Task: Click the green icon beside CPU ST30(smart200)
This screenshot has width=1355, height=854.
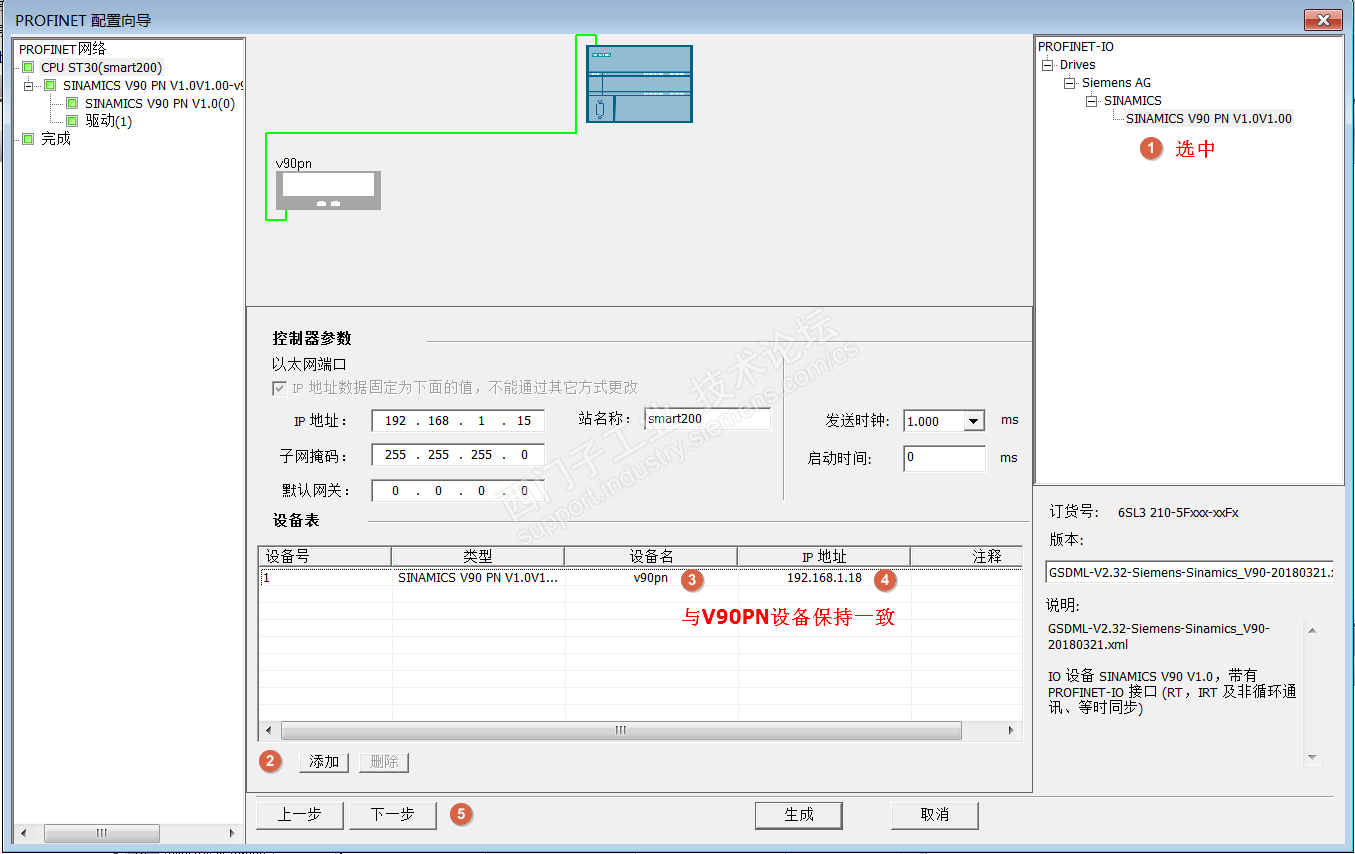Action: click(28, 68)
